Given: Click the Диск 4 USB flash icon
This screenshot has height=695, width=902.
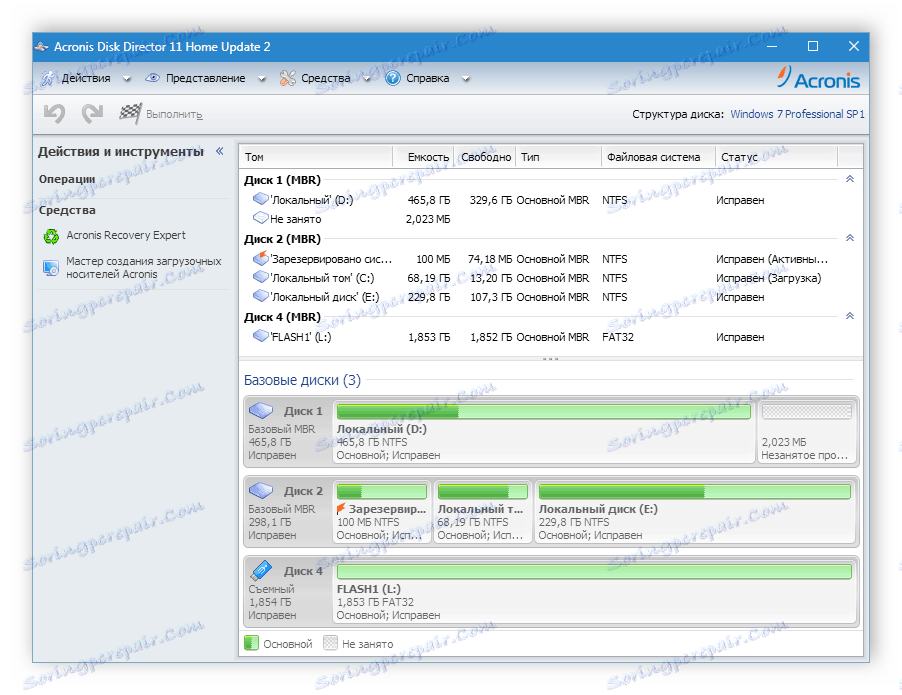Looking at the screenshot, I should click(x=261, y=570).
